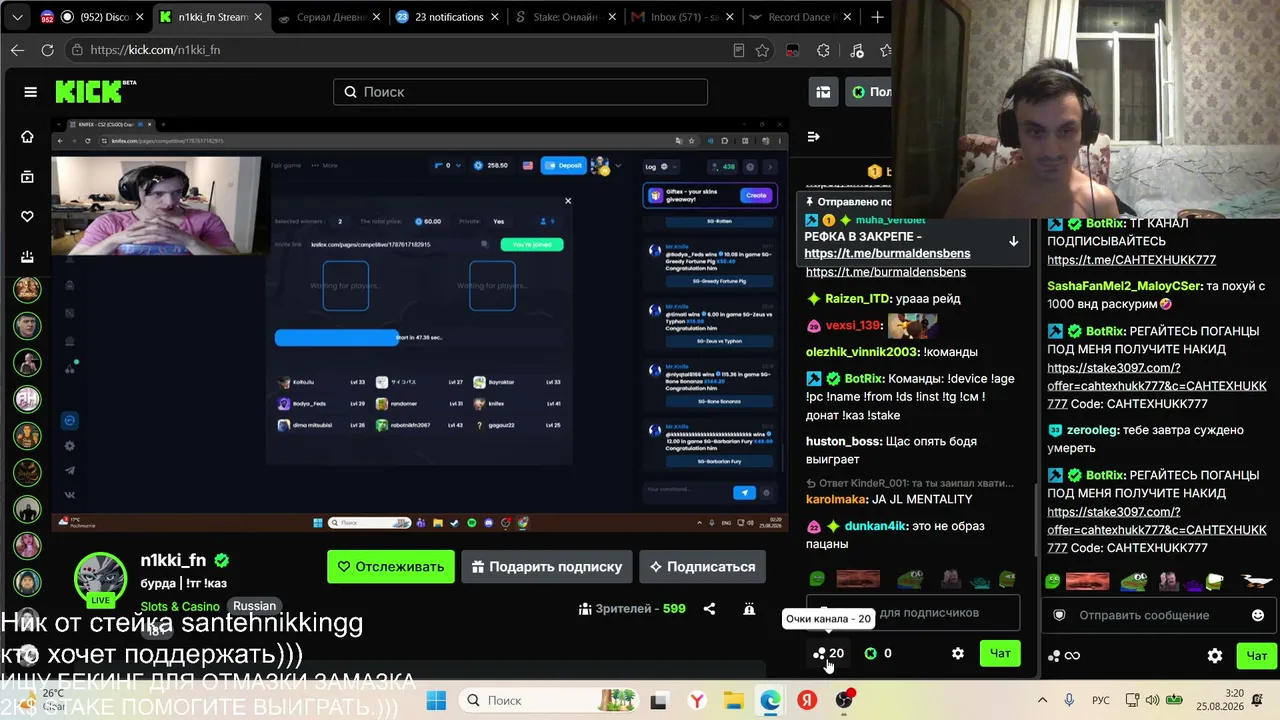1280x720 pixels.
Task: Open the Kicks balance icon showing 0
Action: pos(878,653)
